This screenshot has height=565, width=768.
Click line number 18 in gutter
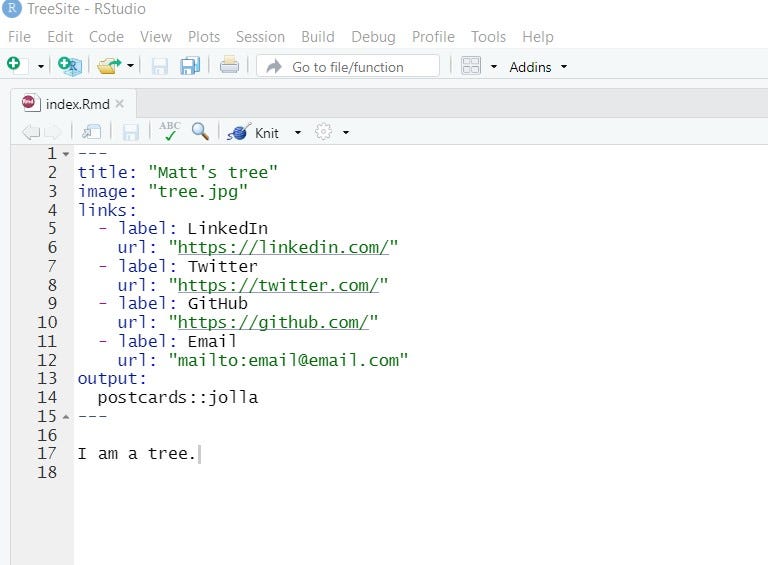47,472
